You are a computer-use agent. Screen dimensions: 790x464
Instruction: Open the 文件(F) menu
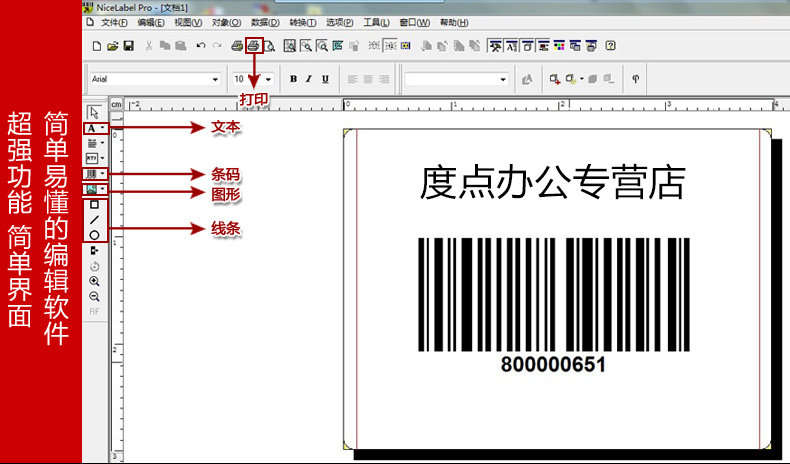coord(114,23)
